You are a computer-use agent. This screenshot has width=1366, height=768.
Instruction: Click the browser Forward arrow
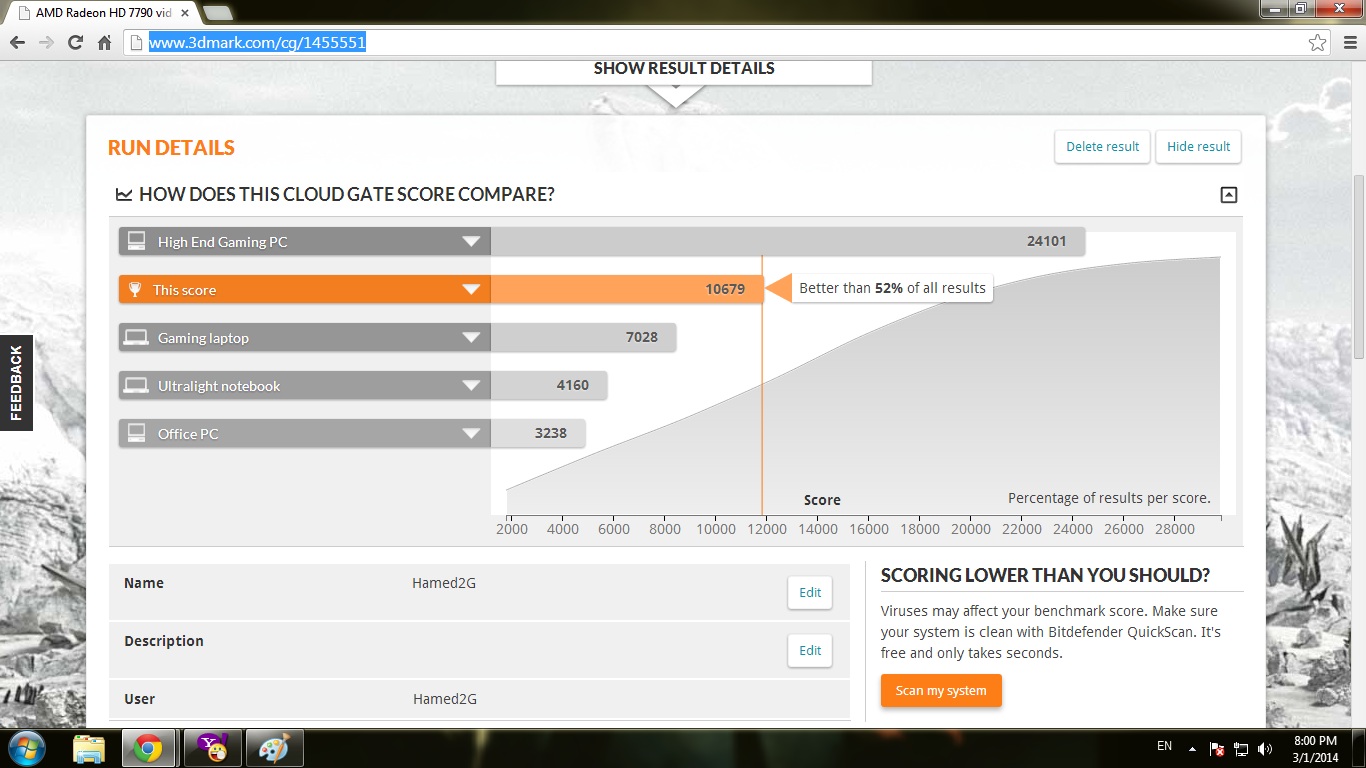pyautogui.click(x=46, y=42)
